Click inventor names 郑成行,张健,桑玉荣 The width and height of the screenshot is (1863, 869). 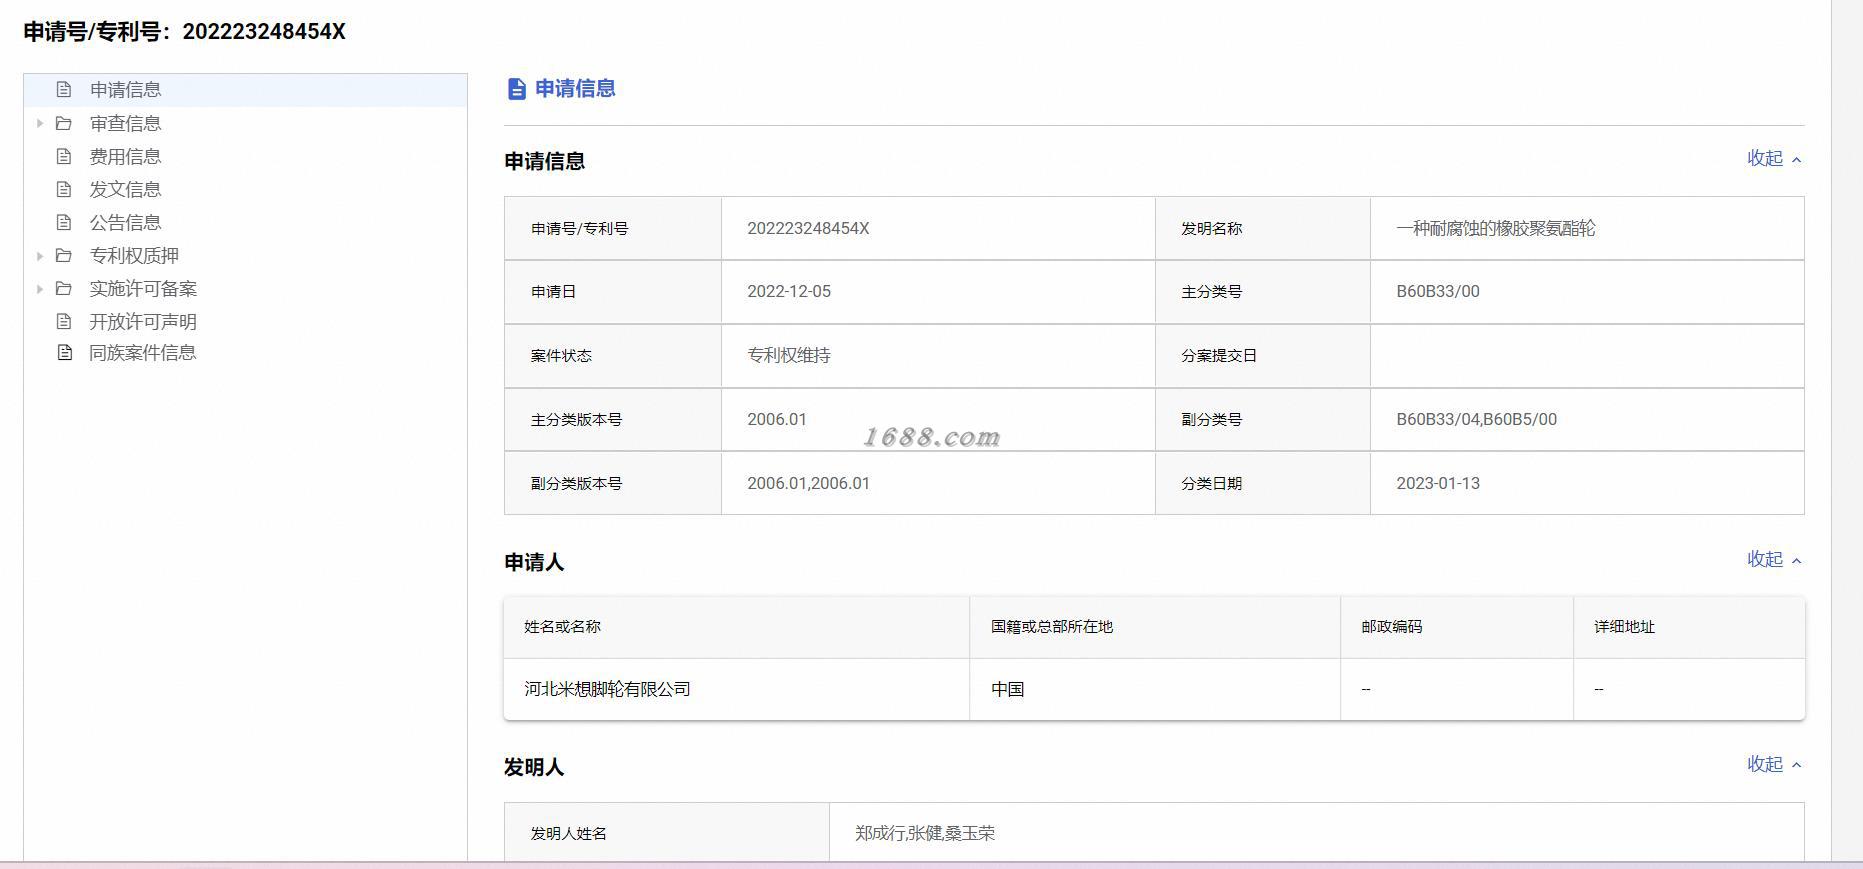pos(925,833)
